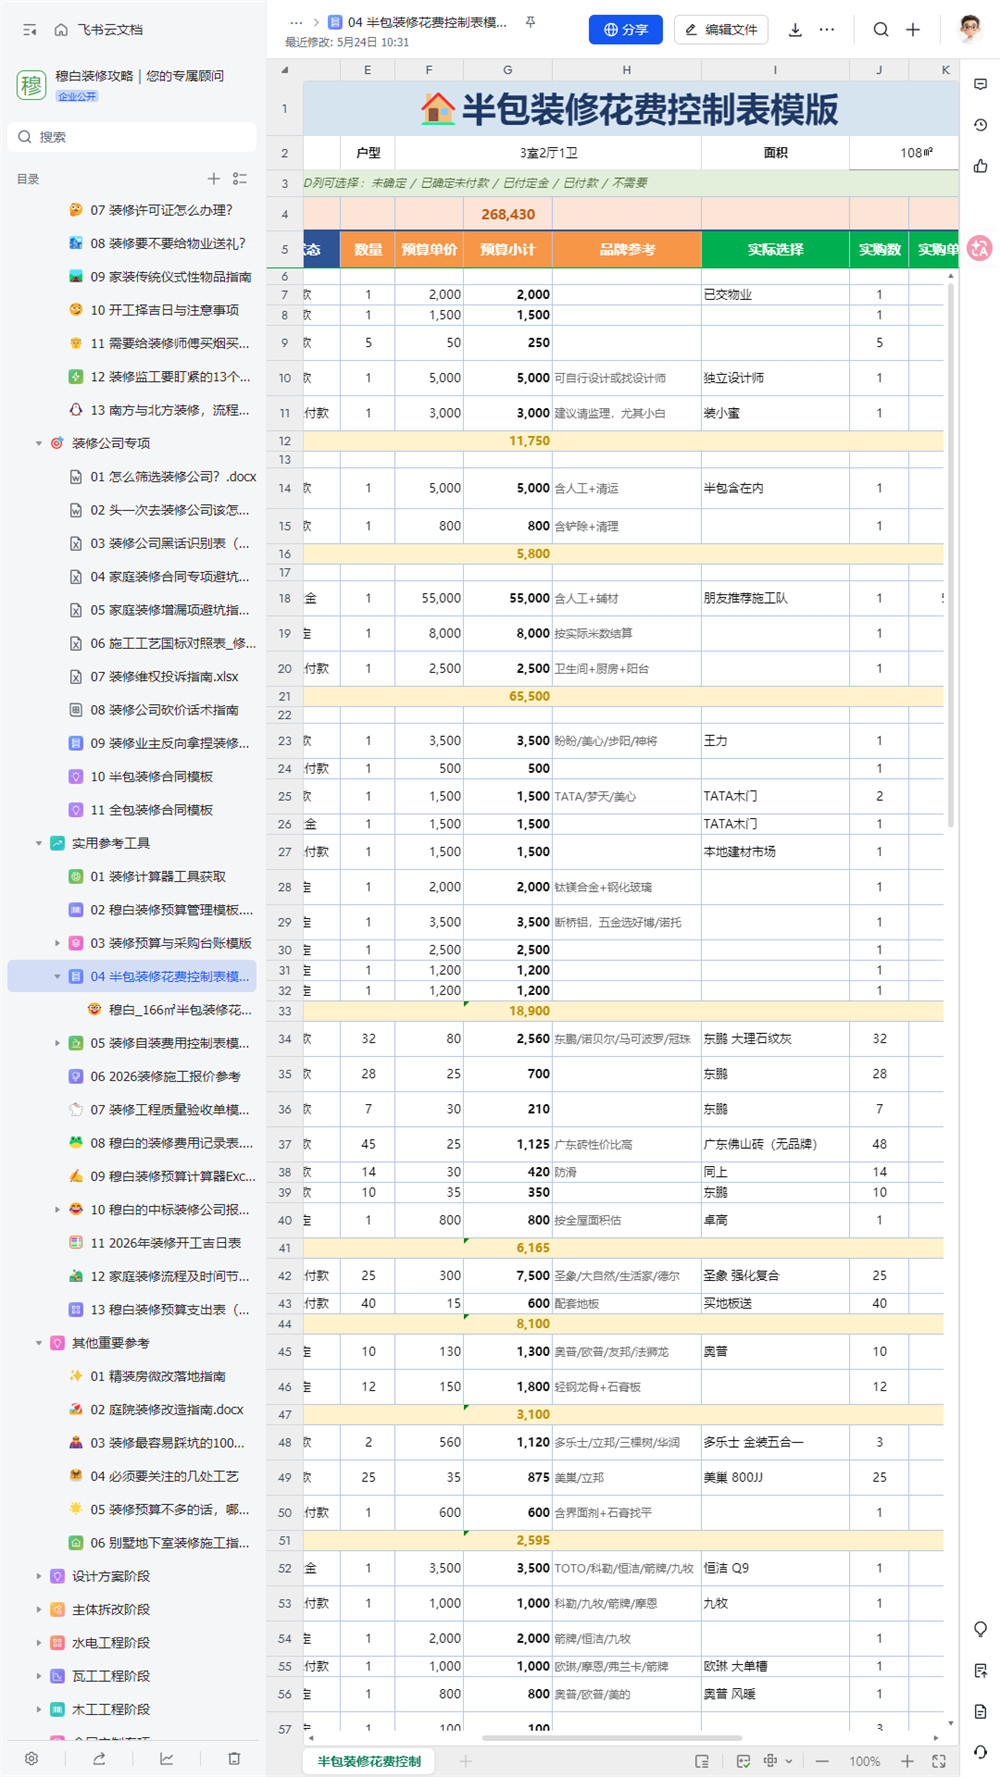
Task: Zoom out with the minus icon
Action: click(x=822, y=1761)
